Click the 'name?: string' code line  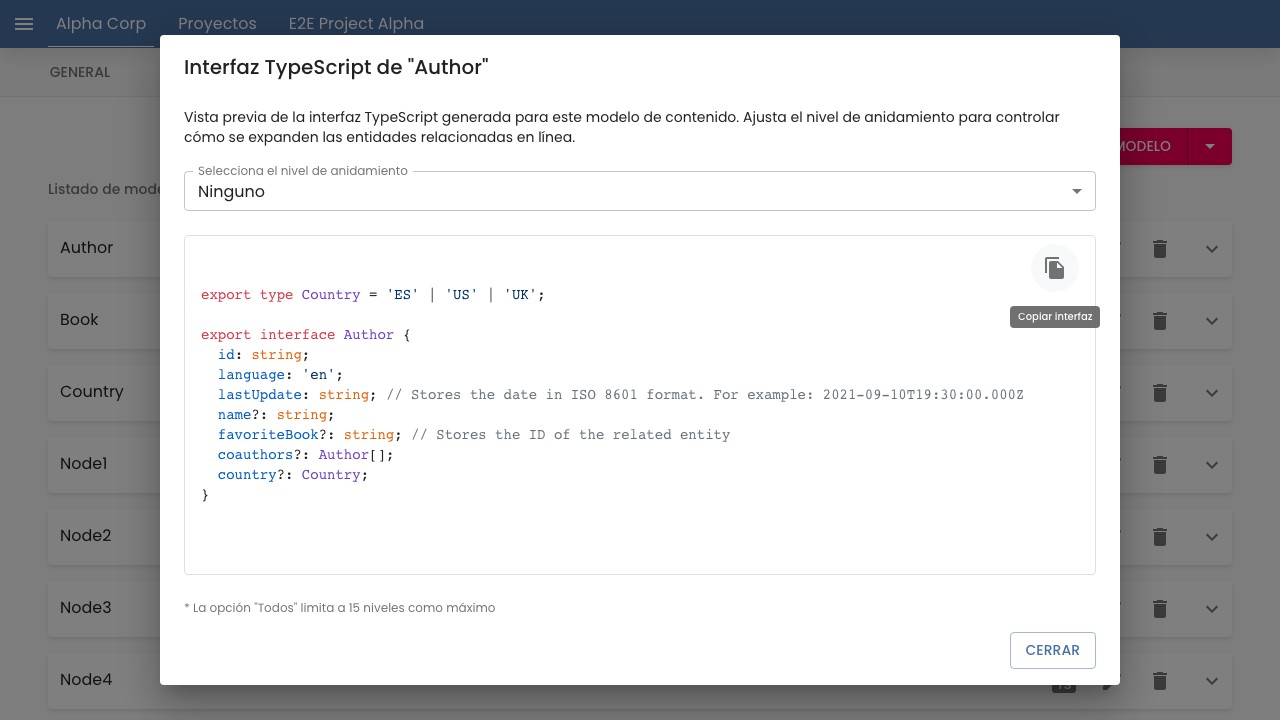[276, 415]
